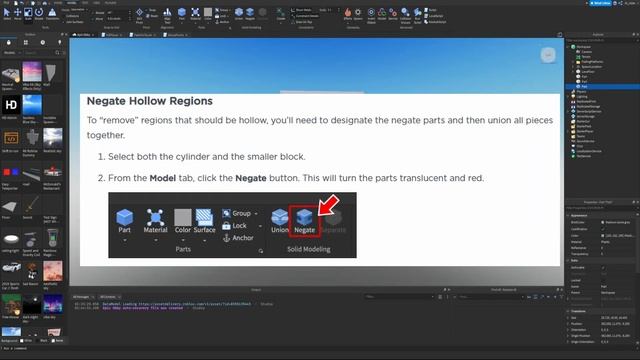This screenshot has width=640, height=360.
Task: Open the dropdown arrow below Part
Action: tap(182, 23)
